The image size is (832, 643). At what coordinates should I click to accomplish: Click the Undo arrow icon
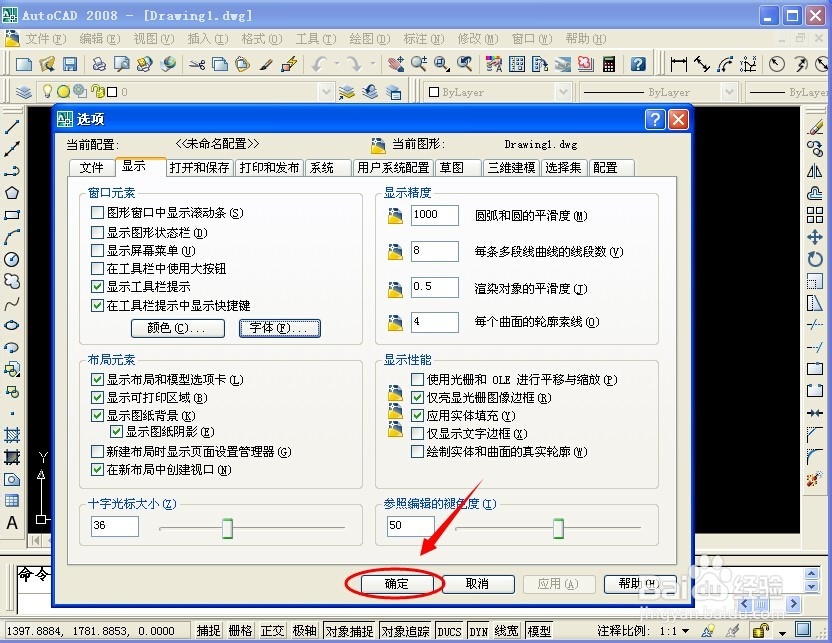320,64
